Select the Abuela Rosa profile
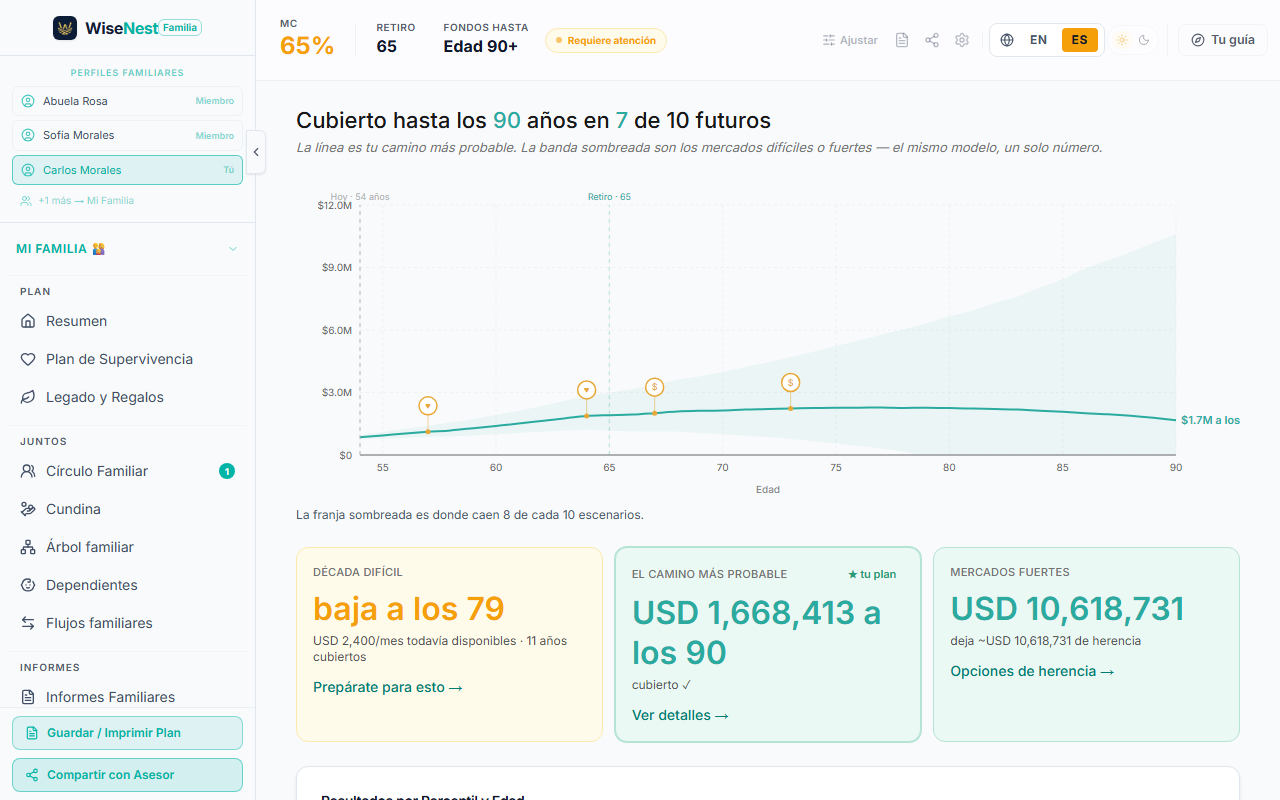Viewport: 1280px width, 800px height. coord(128,101)
